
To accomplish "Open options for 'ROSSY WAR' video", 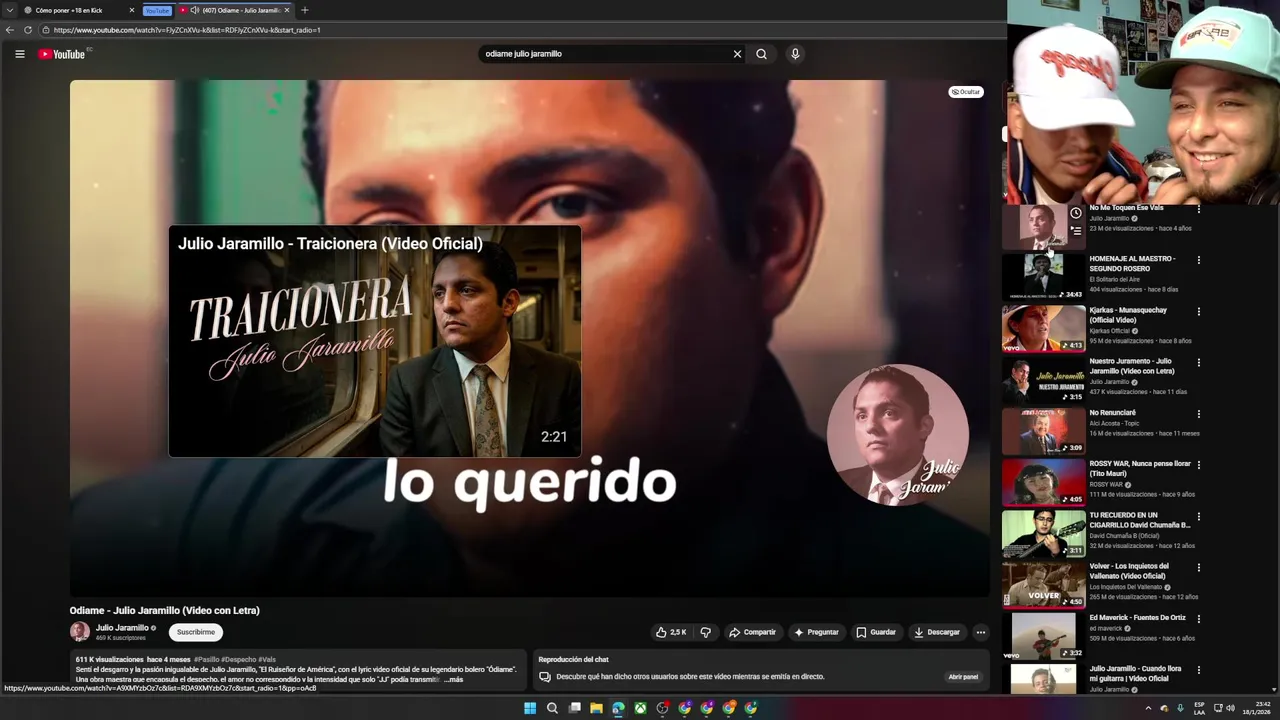I will pos(1198,465).
